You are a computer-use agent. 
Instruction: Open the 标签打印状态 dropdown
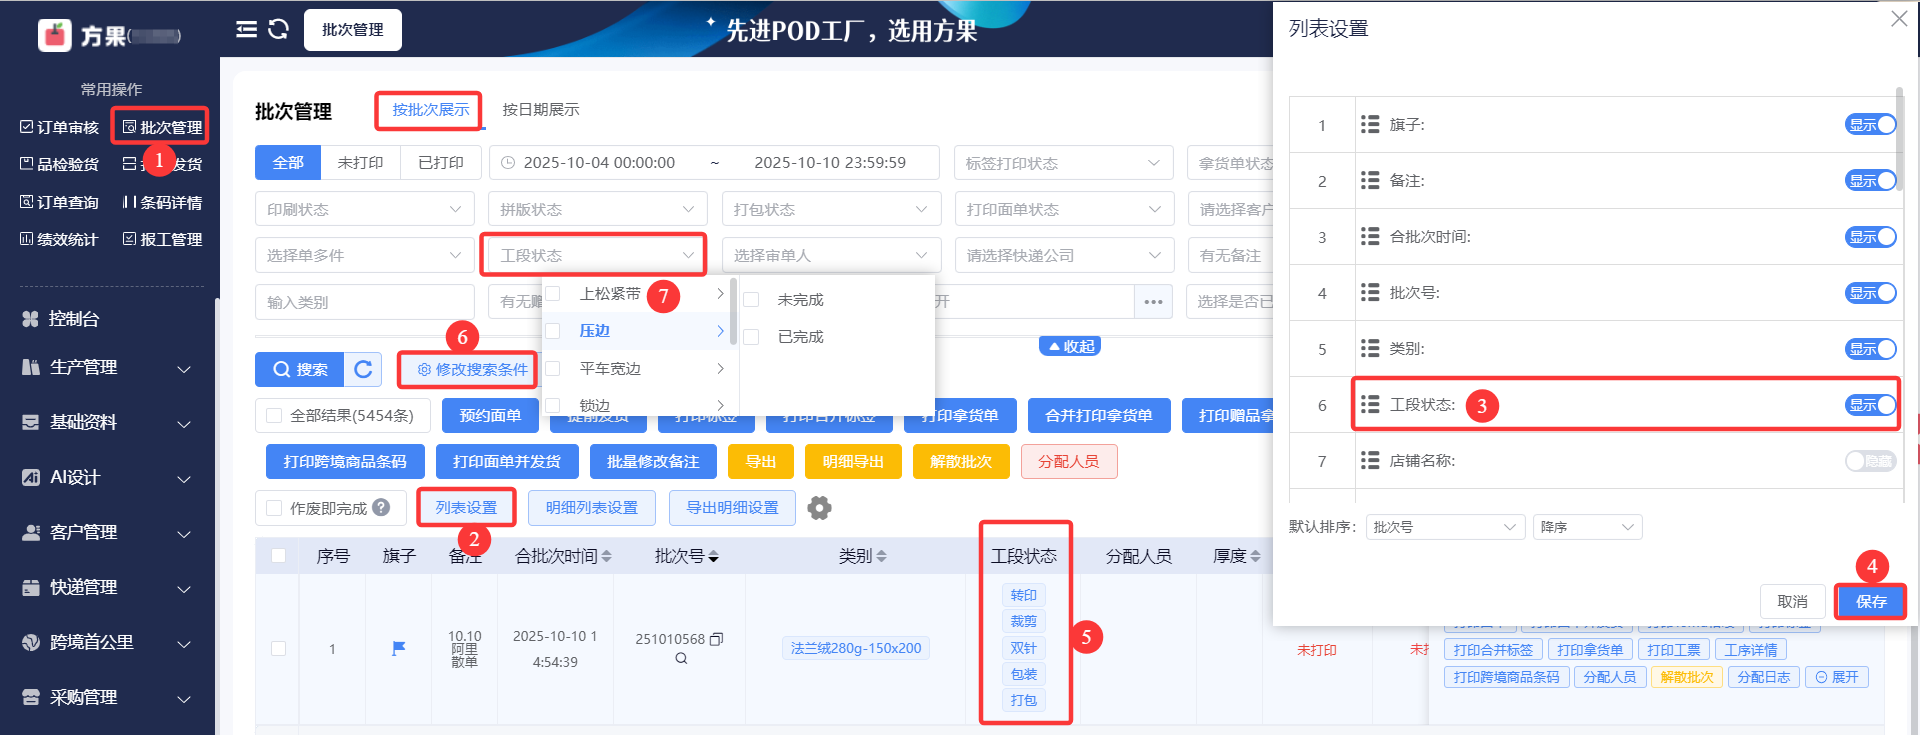[1064, 163]
